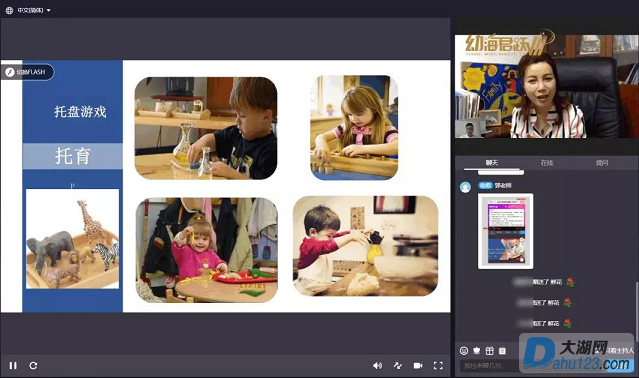The image size is (639, 378).
Task: Click the refresh stream icon
Action: click(33, 365)
